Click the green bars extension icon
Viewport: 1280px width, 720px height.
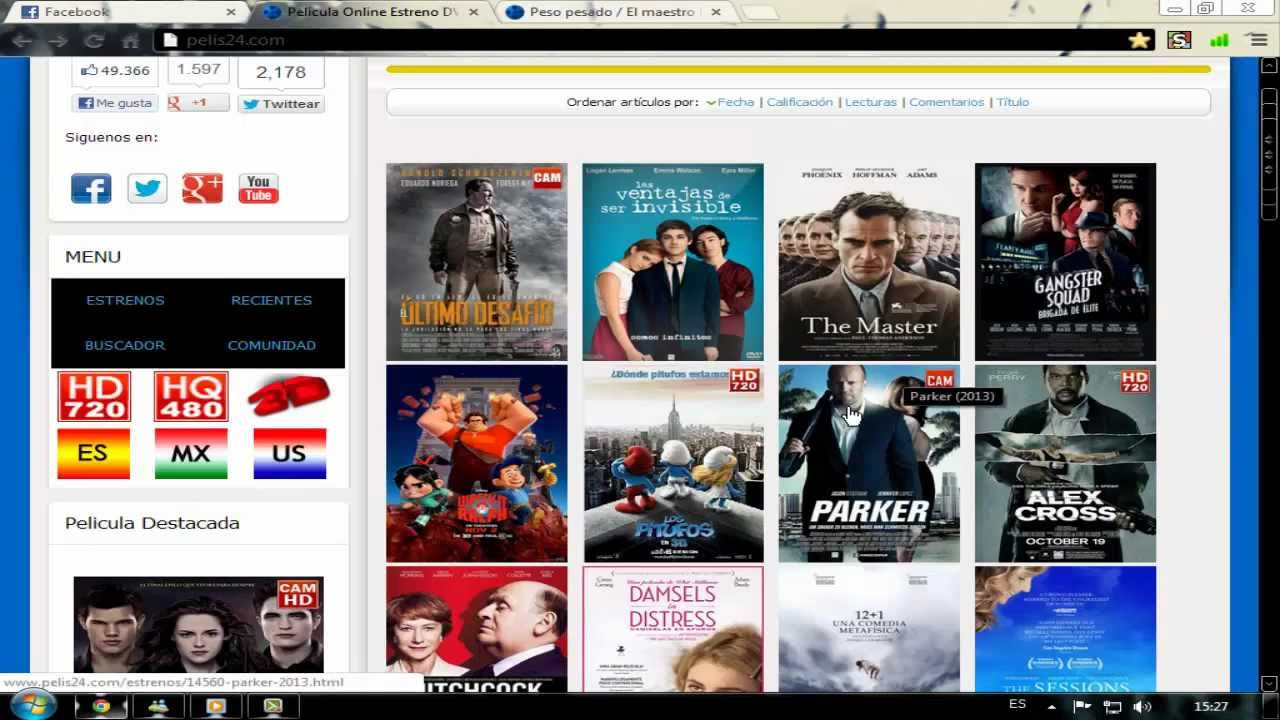tap(1219, 40)
